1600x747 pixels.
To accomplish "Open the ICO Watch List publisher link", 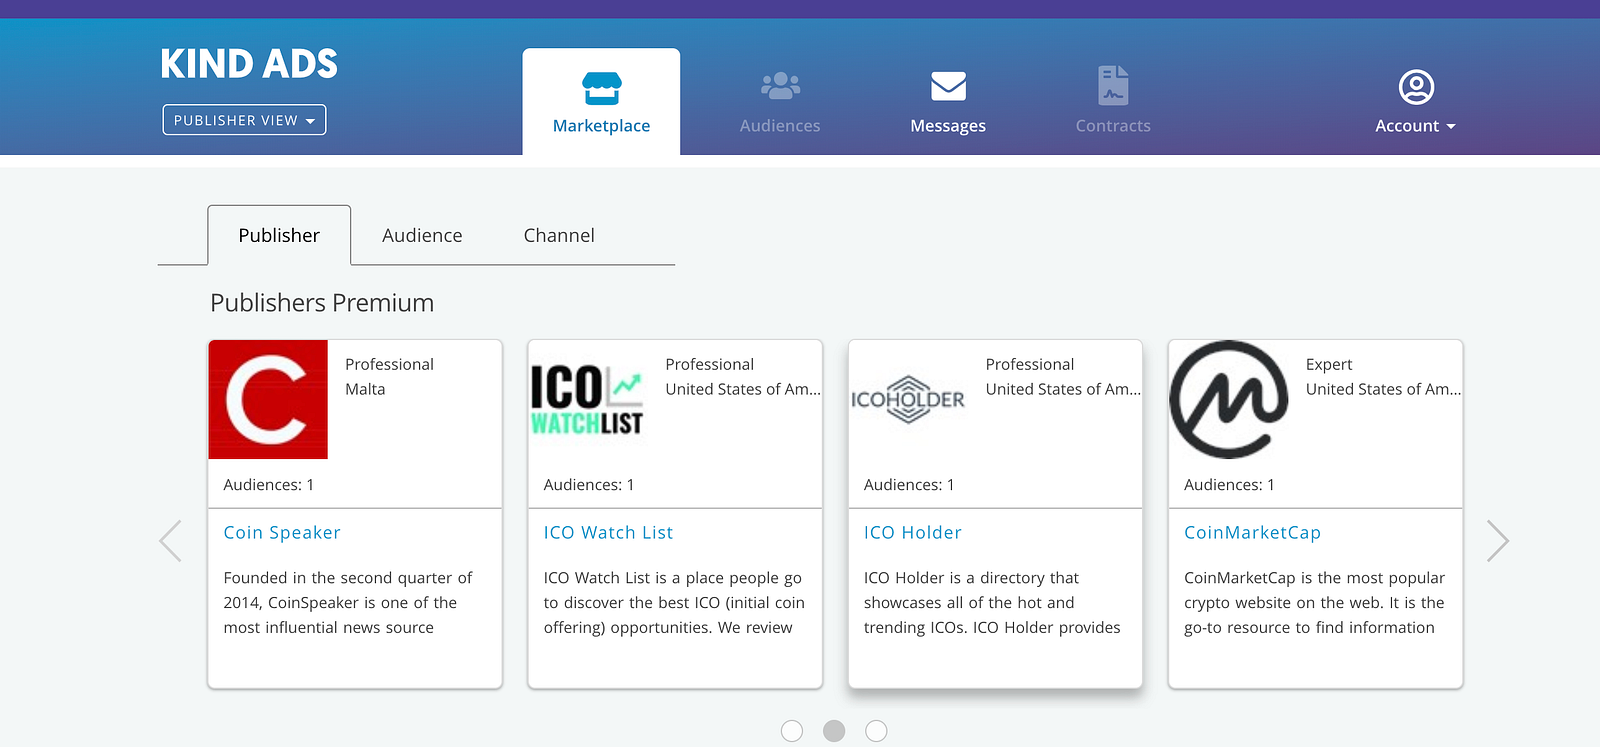I will click(608, 533).
